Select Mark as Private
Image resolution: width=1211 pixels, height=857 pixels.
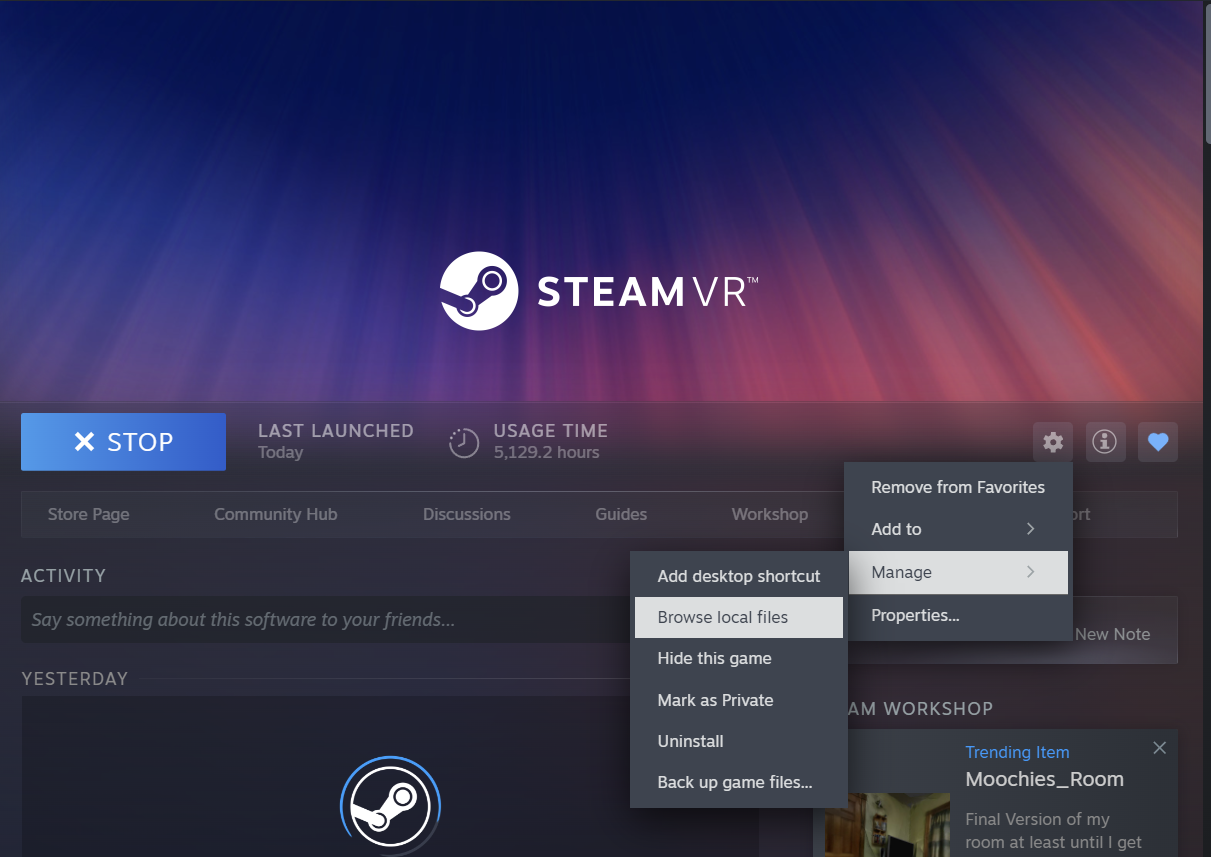tap(715, 700)
